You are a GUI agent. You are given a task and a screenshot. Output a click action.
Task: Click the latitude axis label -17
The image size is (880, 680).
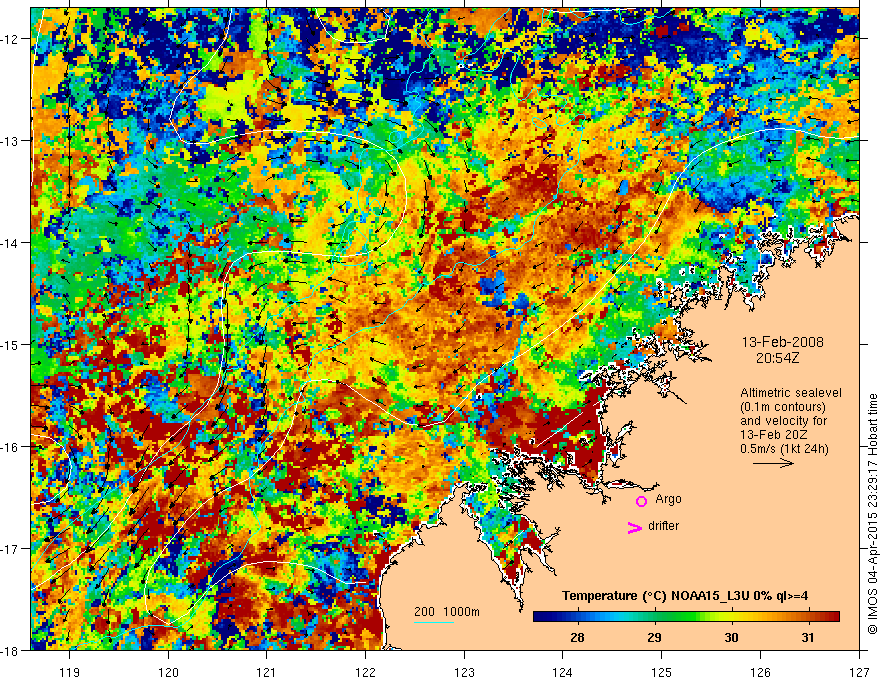pos(11,548)
